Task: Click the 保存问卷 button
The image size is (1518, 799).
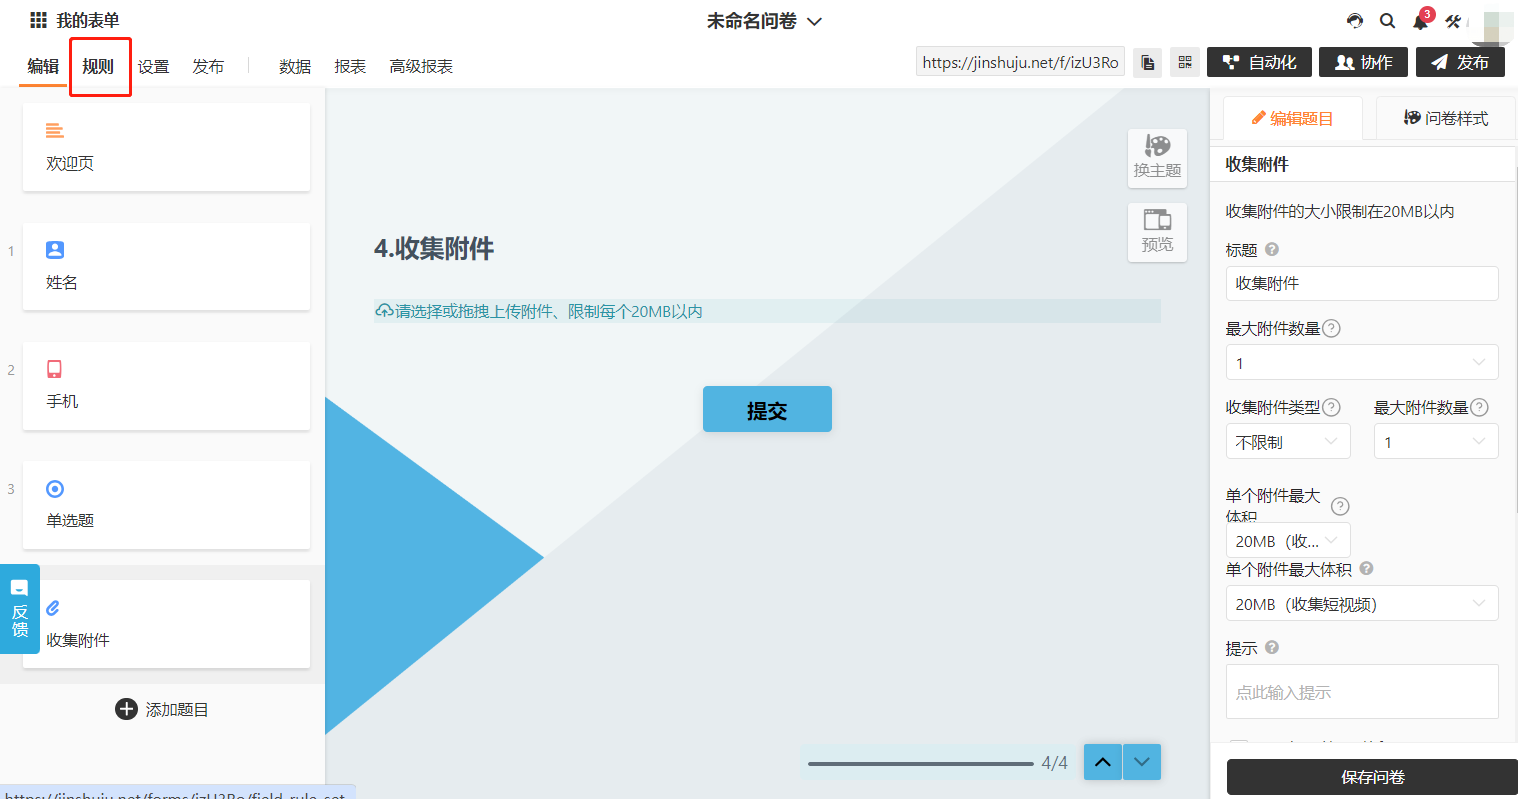Action: pos(1372,777)
